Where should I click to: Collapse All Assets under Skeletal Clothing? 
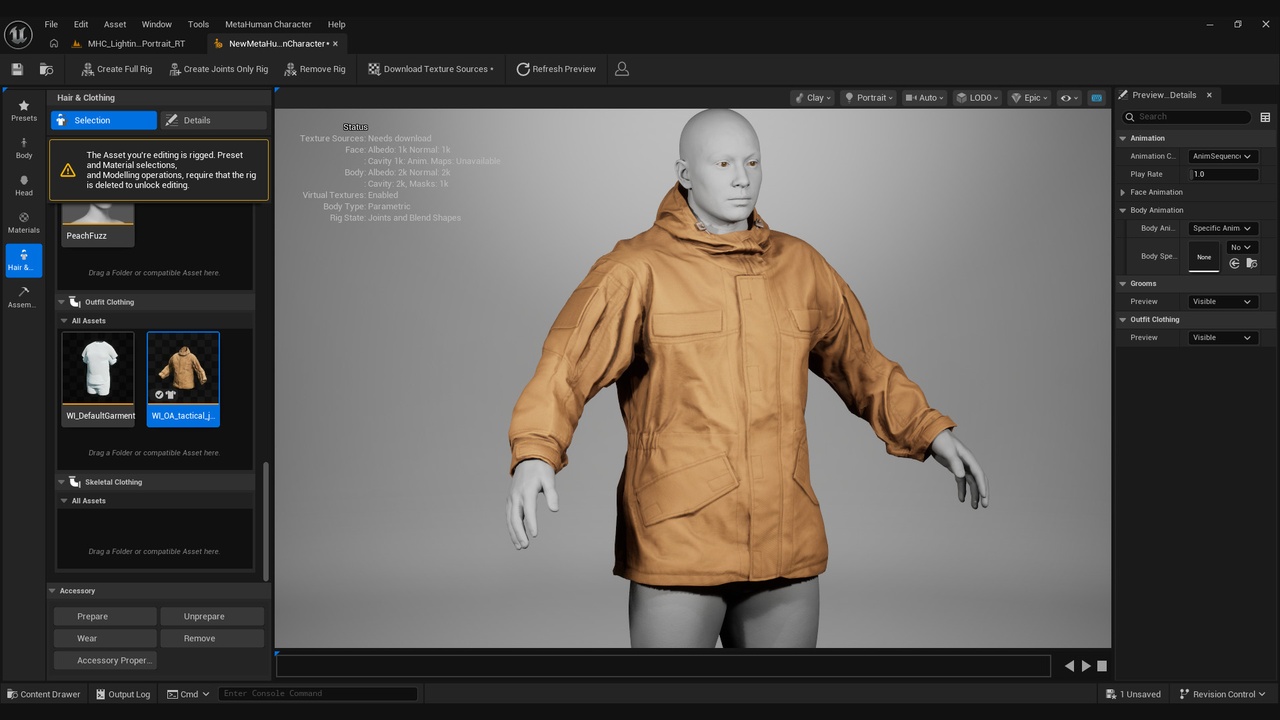pos(64,501)
